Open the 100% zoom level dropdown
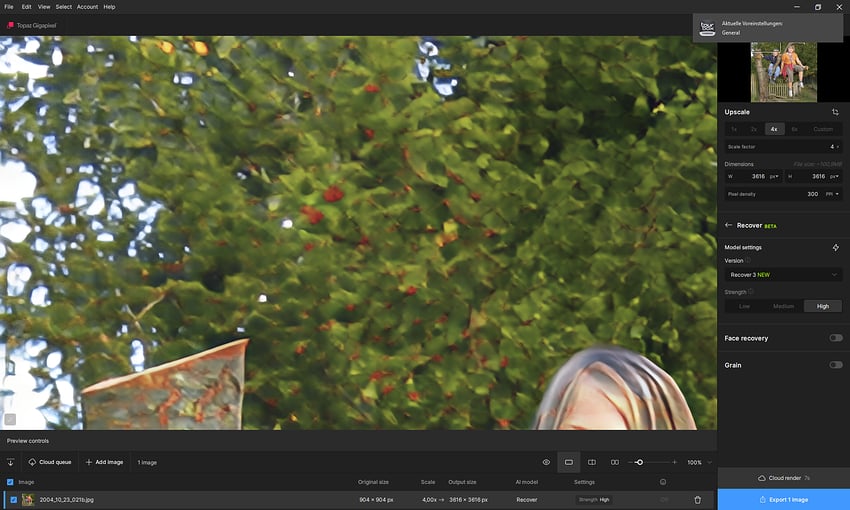The width and height of the screenshot is (850, 510). click(695, 462)
